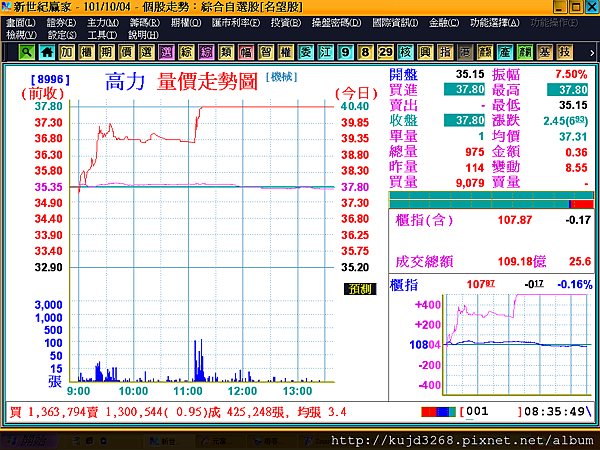Click the 櫃指 change percentage -0.16%
The width and height of the screenshot is (600, 450).
point(575,284)
